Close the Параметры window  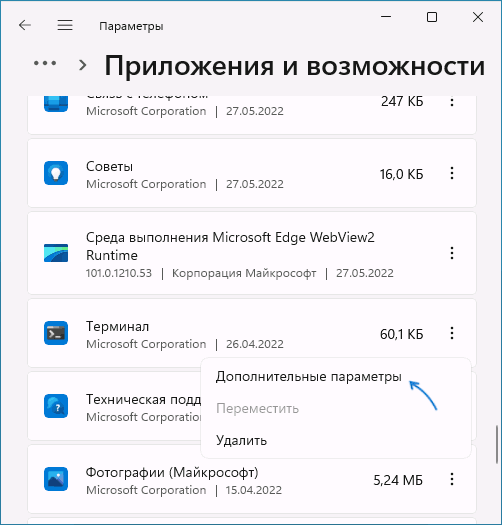478,17
